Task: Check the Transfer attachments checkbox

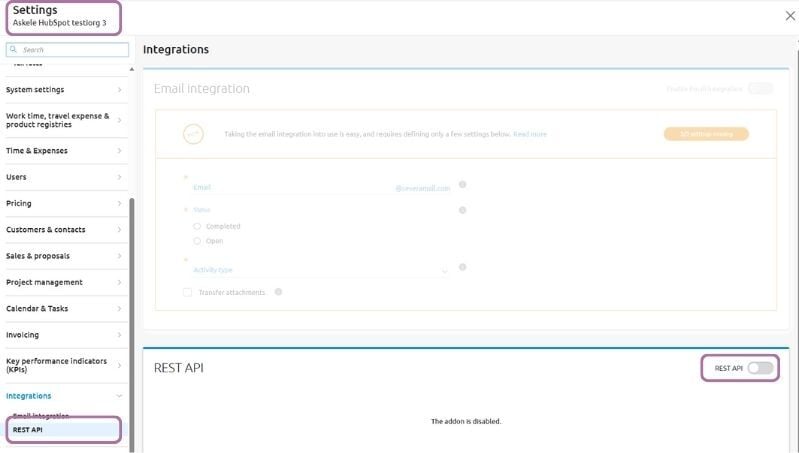Action: pyautogui.click(x=188, y=292)
